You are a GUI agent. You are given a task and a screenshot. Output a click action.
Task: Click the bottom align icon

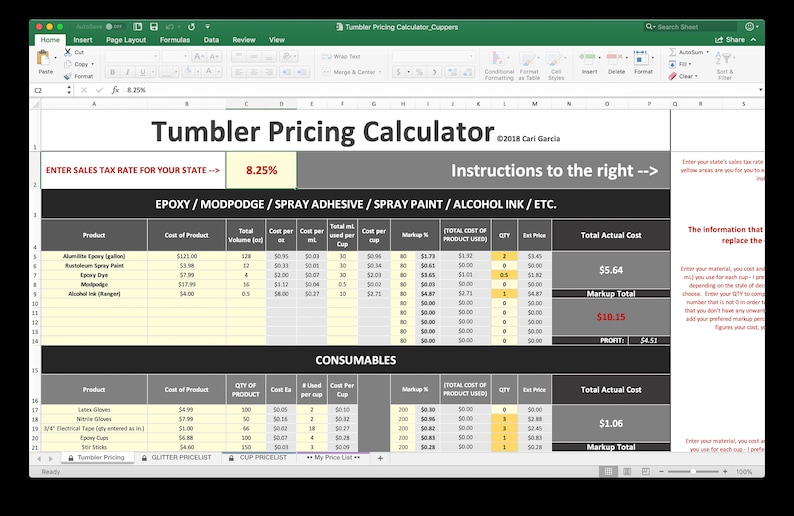tap(268, 56)
